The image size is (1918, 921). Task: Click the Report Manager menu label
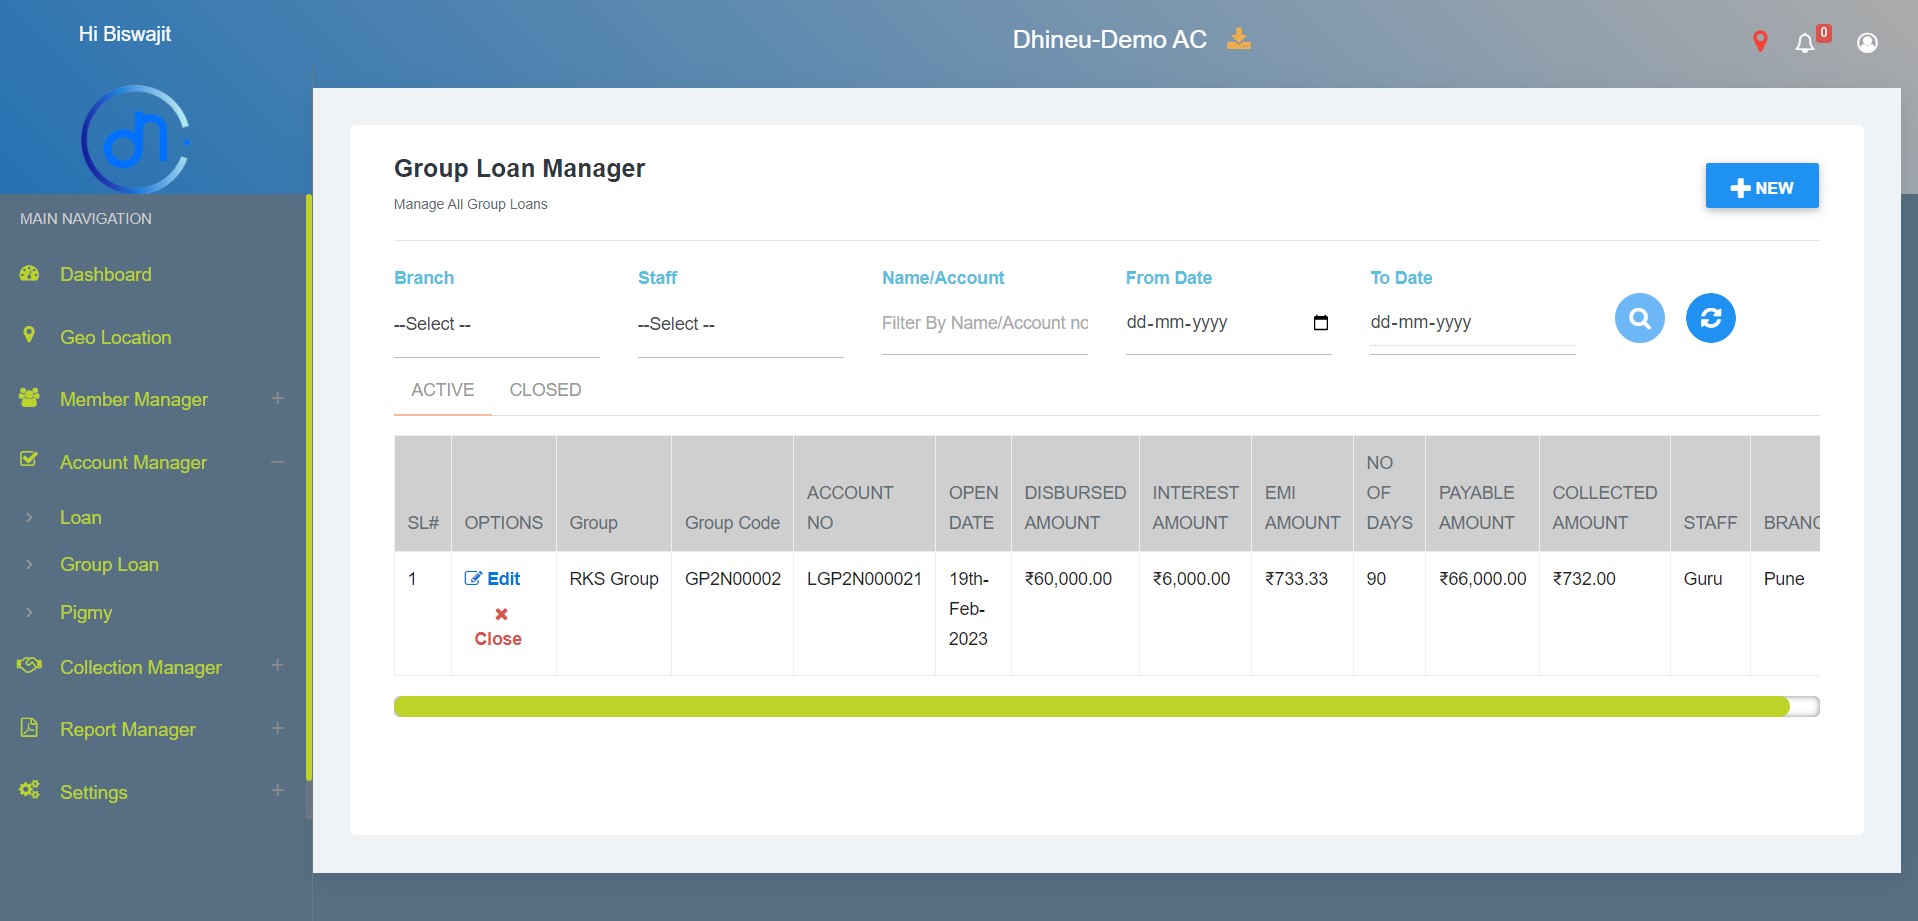(127, 729)
